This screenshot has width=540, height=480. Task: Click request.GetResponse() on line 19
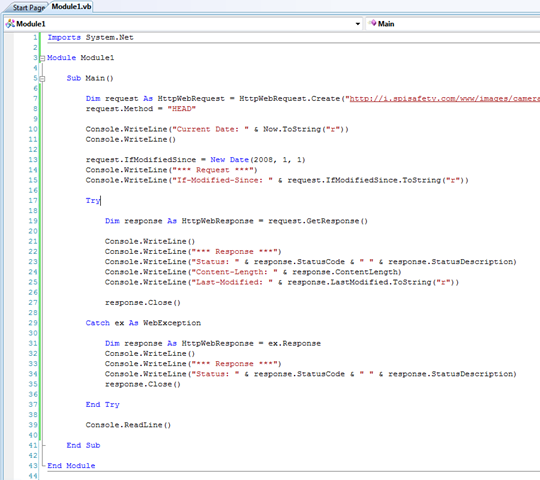click(x=318, y=221)
